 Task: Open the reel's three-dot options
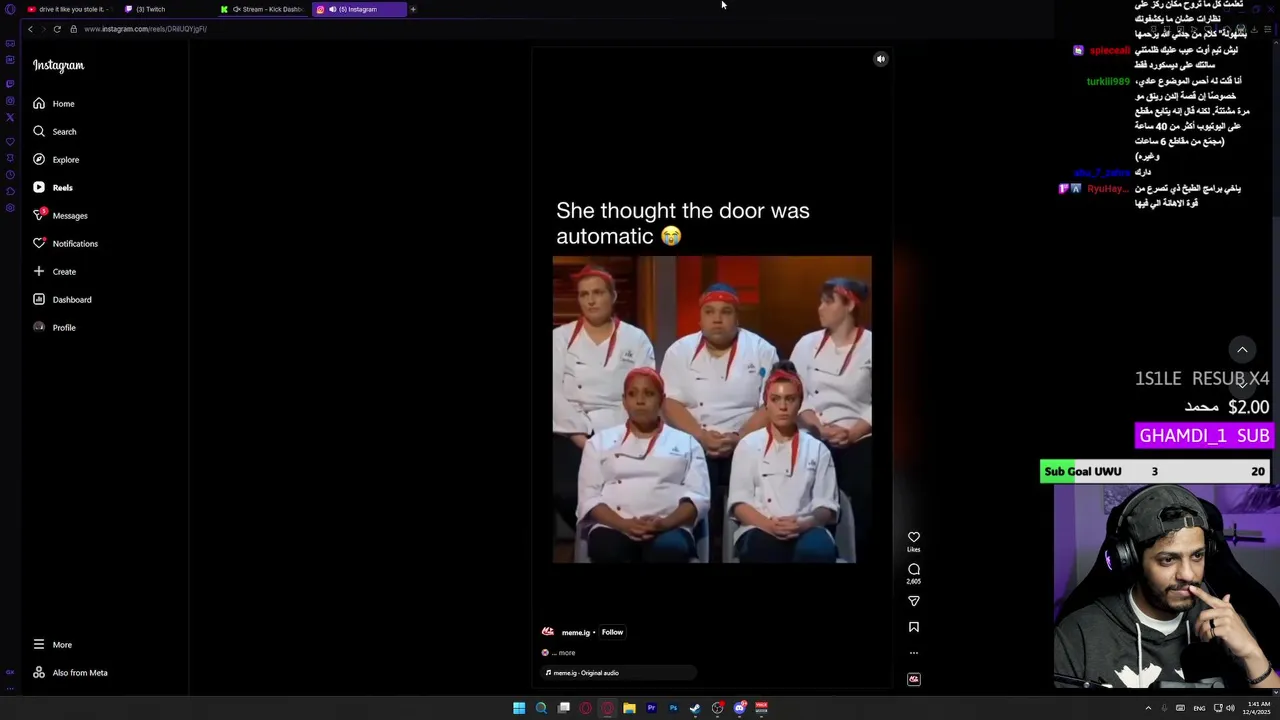[x=913, y=653]
